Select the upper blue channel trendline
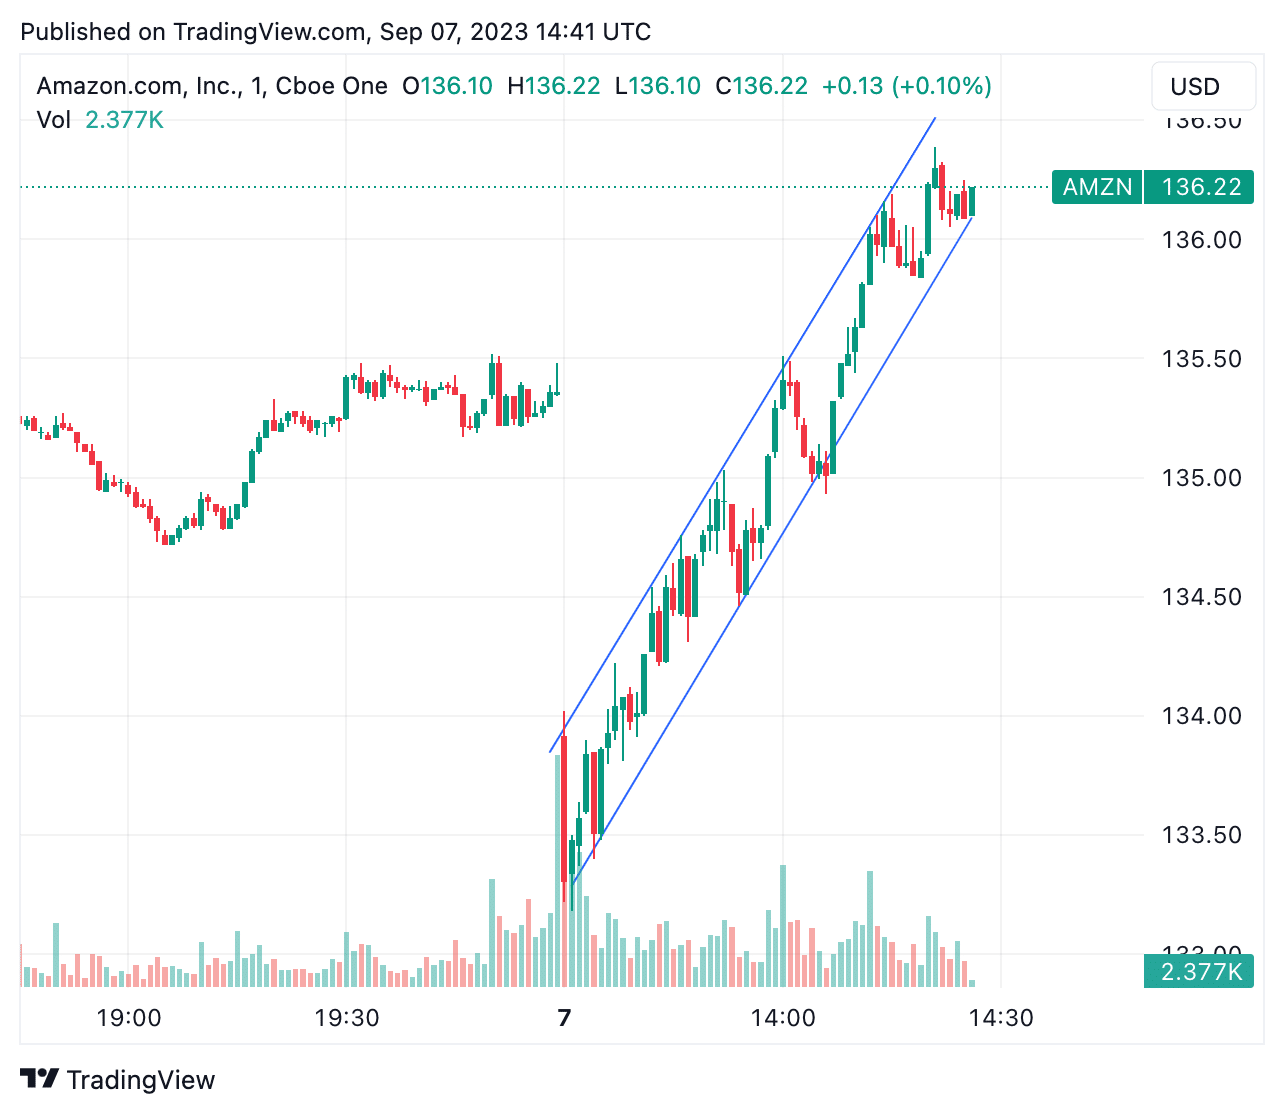The width and height of the screenshot is (1284, 1114). (x=742, y=435)
